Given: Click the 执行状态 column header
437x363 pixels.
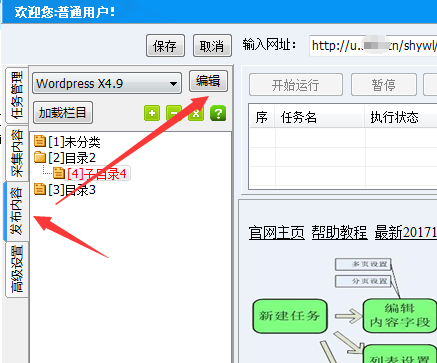Looking at the screenshot, I should (x=401, y=117).
